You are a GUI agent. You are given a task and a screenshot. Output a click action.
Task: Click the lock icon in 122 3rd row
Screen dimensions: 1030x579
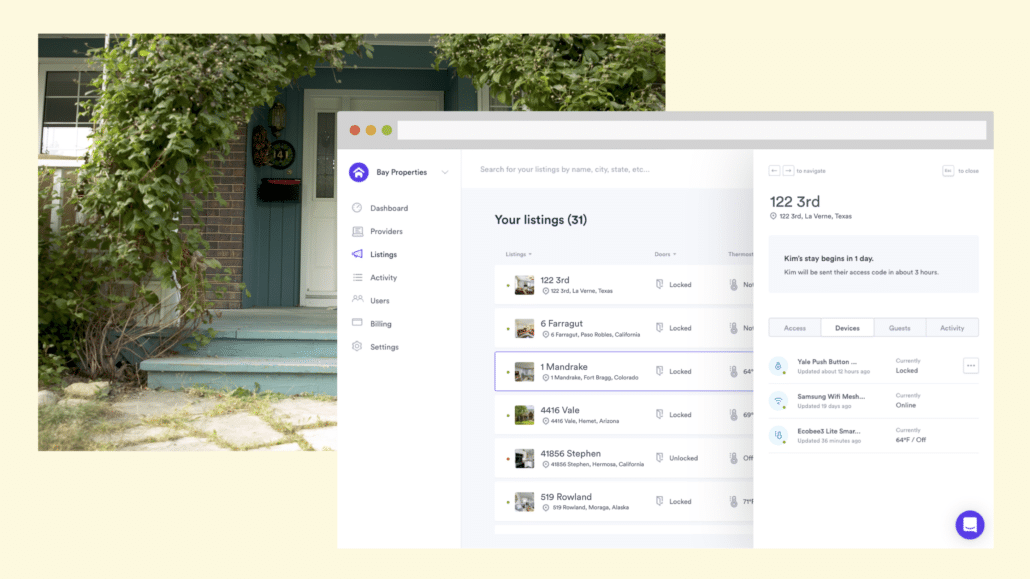click(660, 284)
